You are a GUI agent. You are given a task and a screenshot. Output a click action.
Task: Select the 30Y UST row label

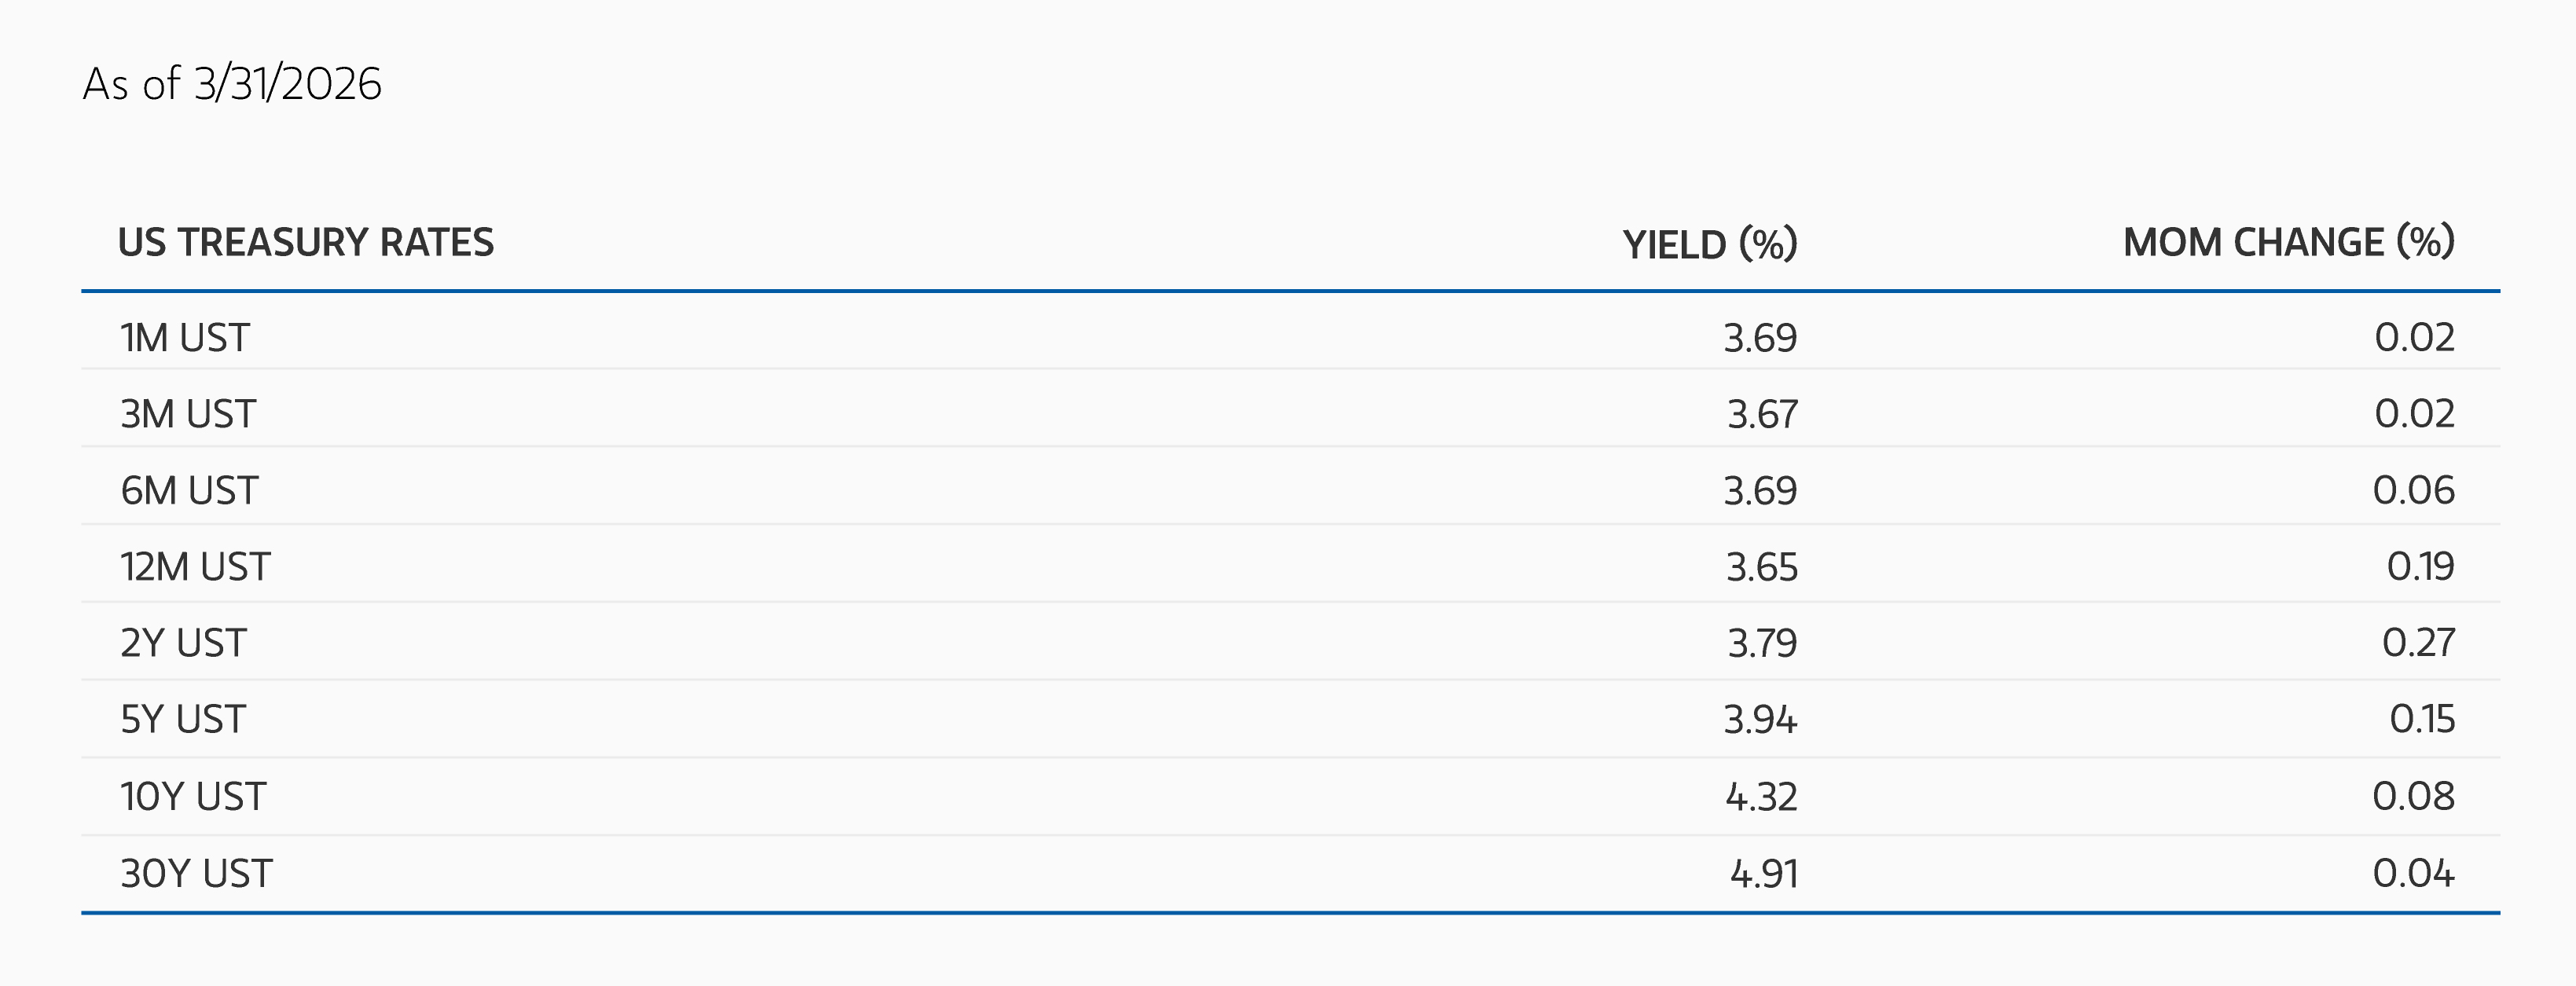click(x=196, y=874)
